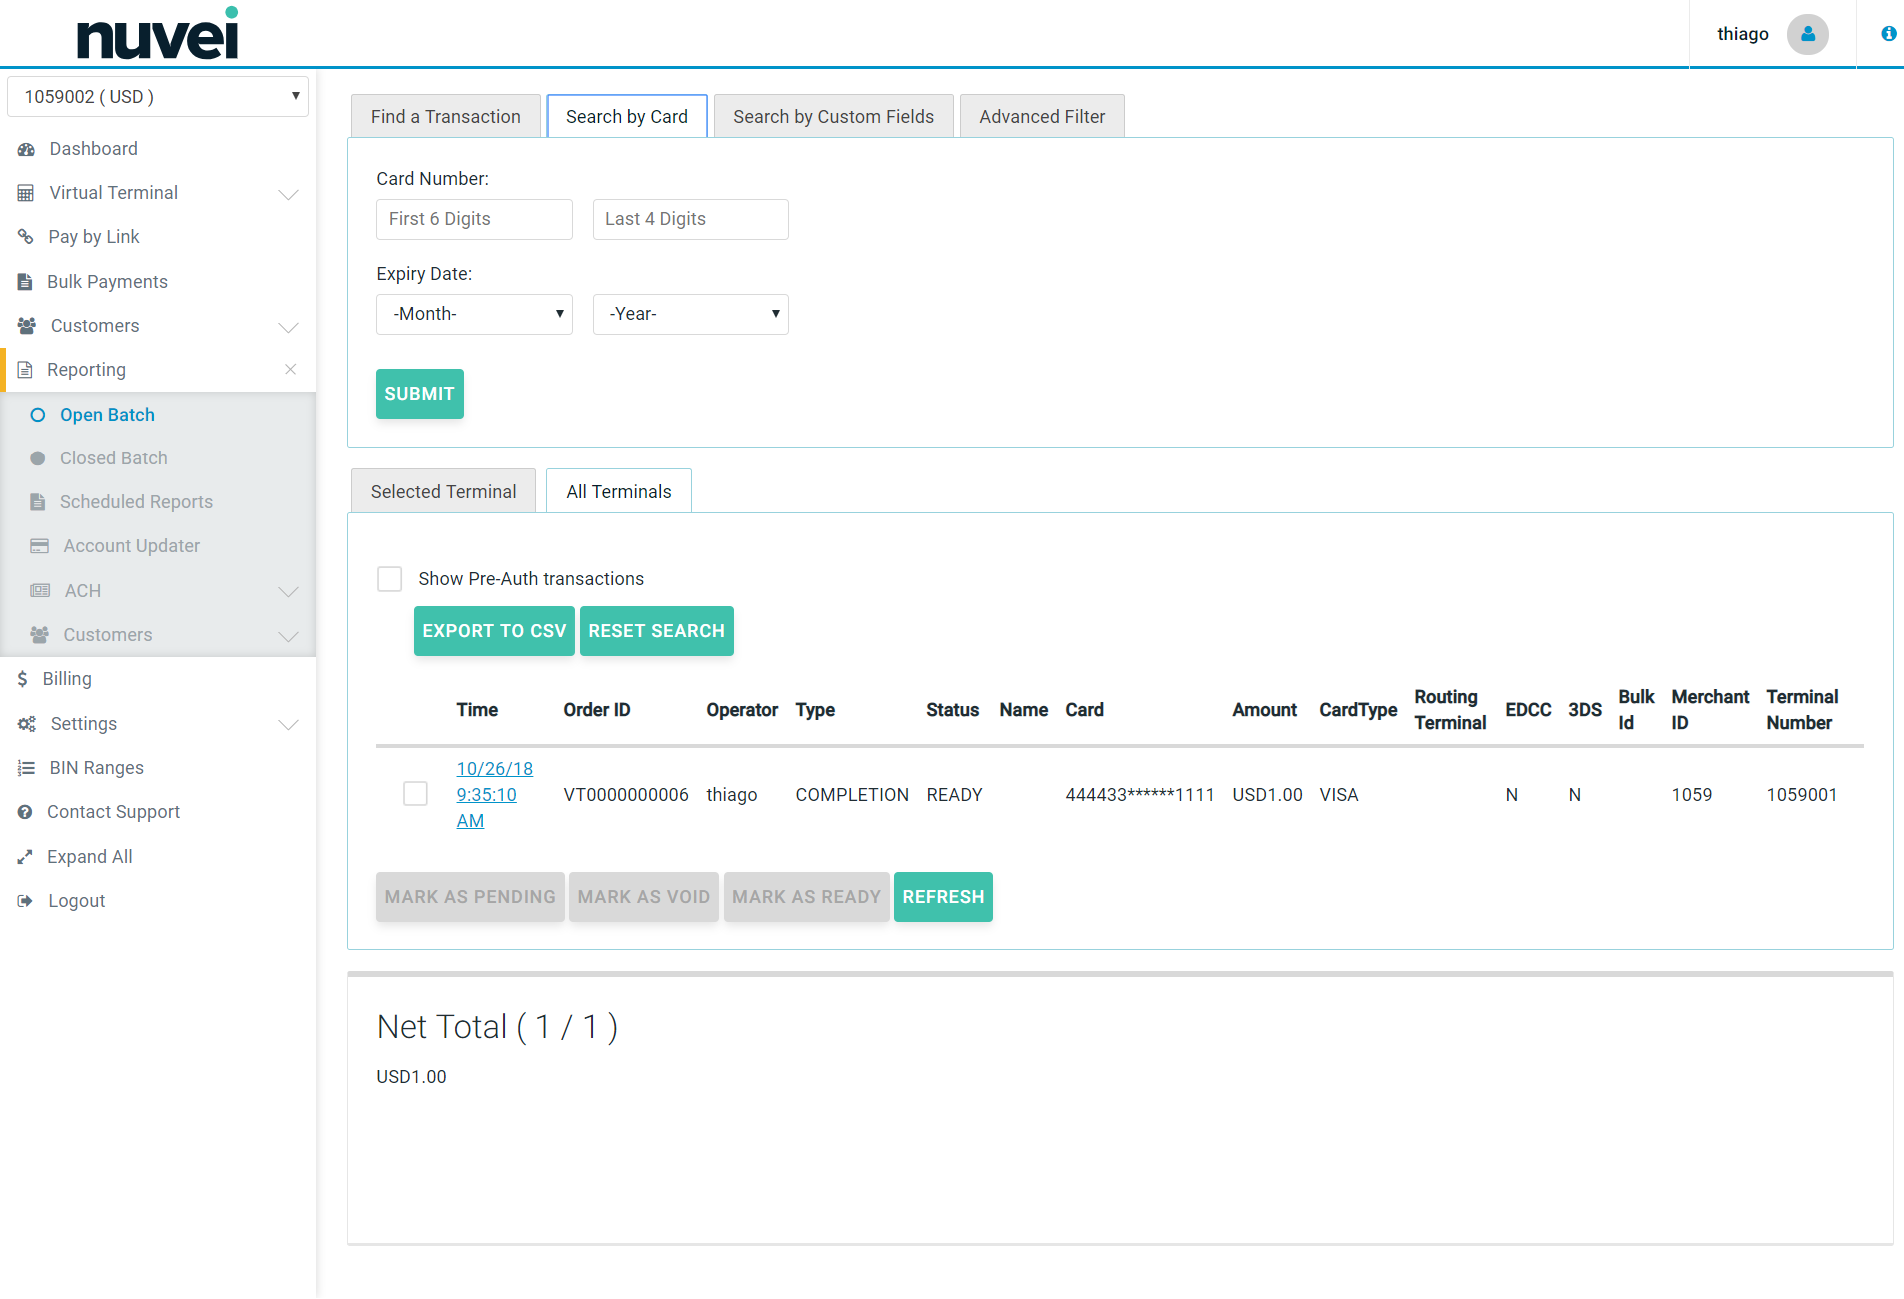This screenshot has width=1904, height=1299.
Task: Open the expiry Month dropdown
Action: tap(474, 314)
